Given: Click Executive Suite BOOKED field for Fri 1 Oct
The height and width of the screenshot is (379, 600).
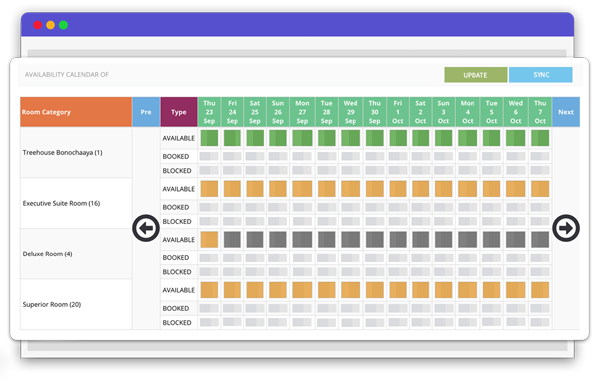Looking at the screenshot, I should [x=398, y=207].
